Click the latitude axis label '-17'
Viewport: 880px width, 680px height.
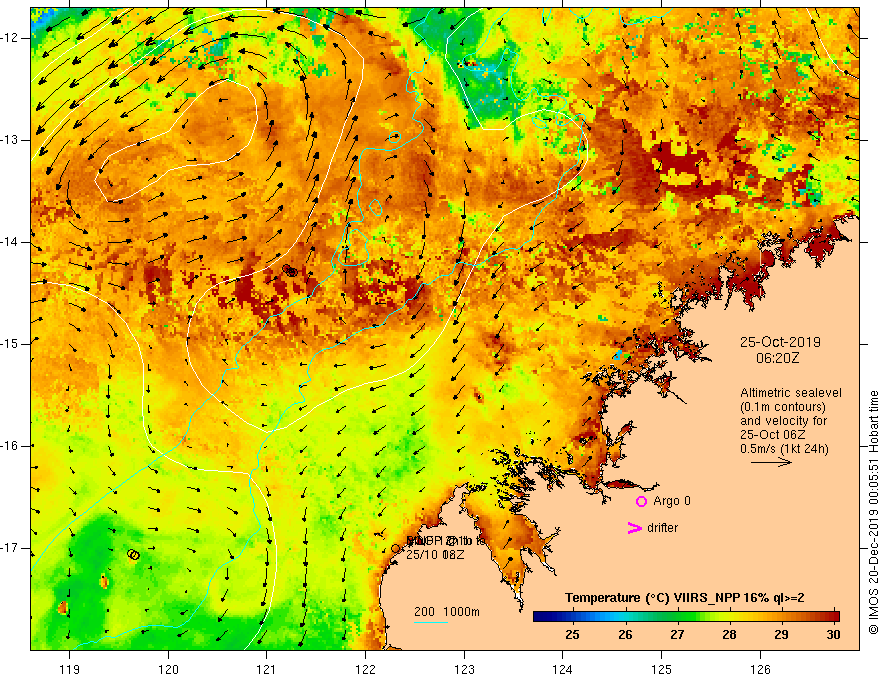pyautogui.click(x=10, y=548)
